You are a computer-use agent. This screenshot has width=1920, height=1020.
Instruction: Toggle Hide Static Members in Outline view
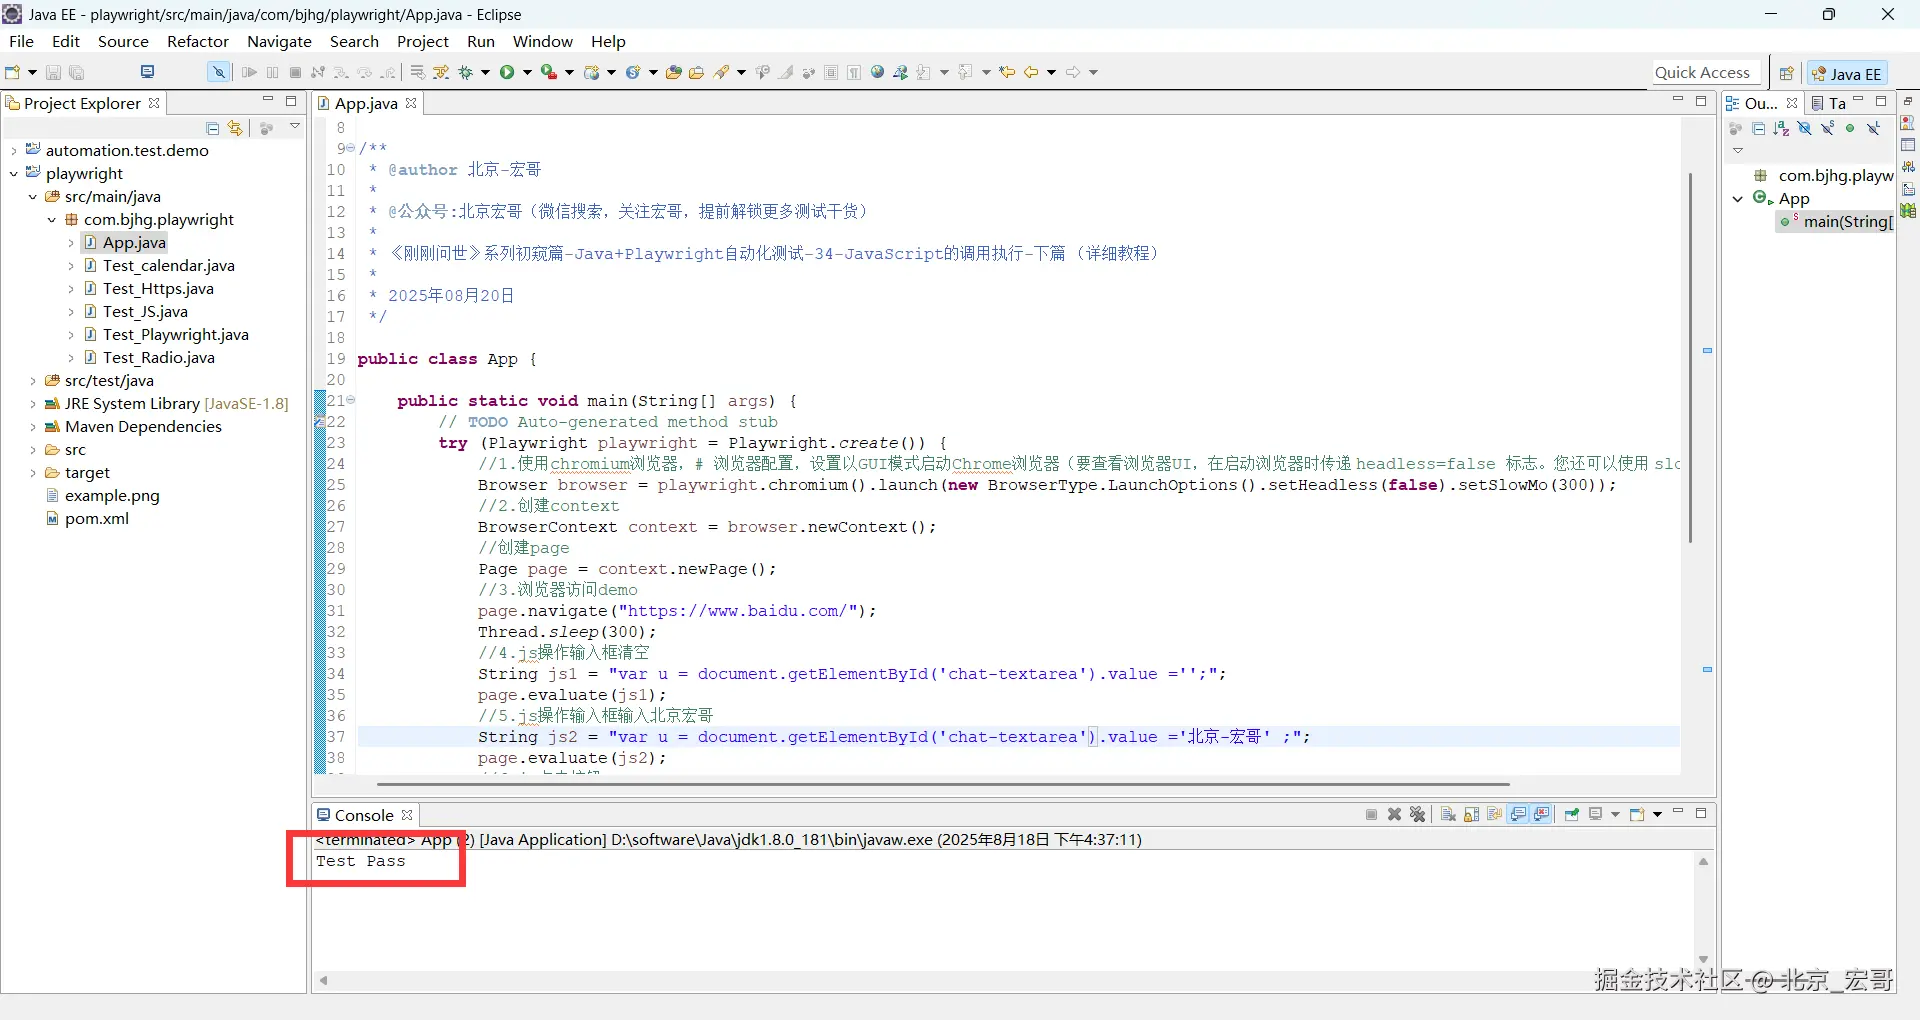tap(1827, 128)
